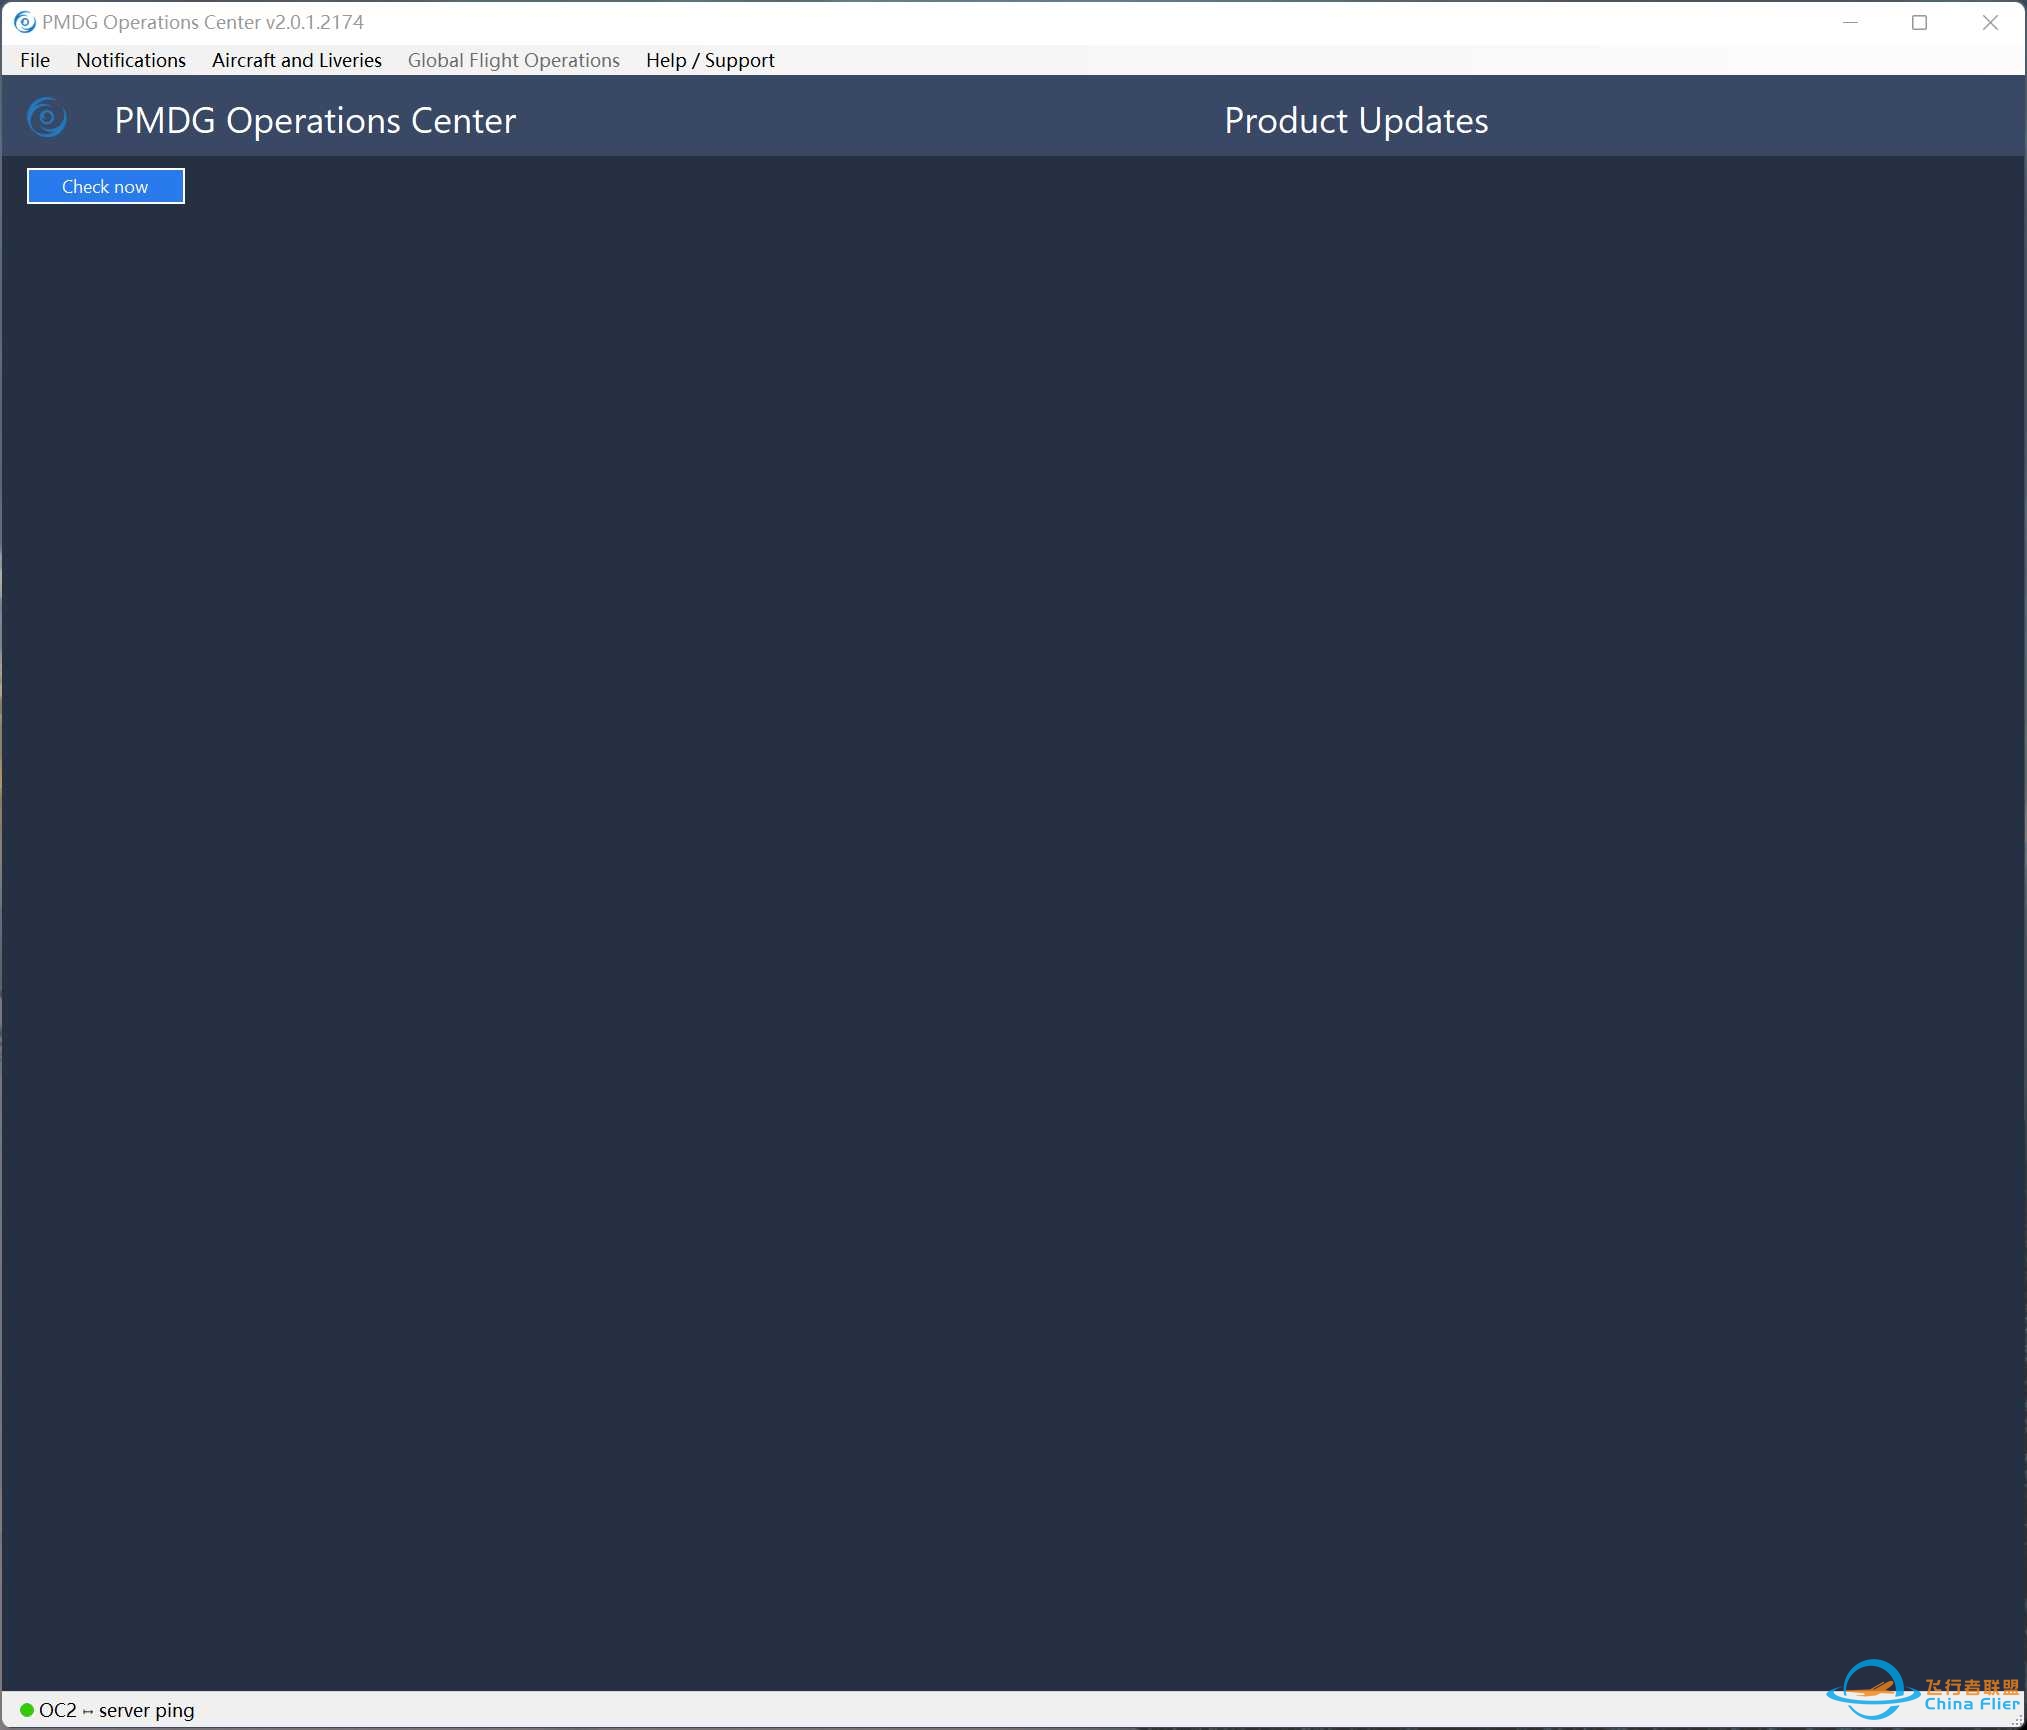This screenshot has width=2027, height=1730.
Task: Click the OC2 server ping status text
Action: 117,1710
